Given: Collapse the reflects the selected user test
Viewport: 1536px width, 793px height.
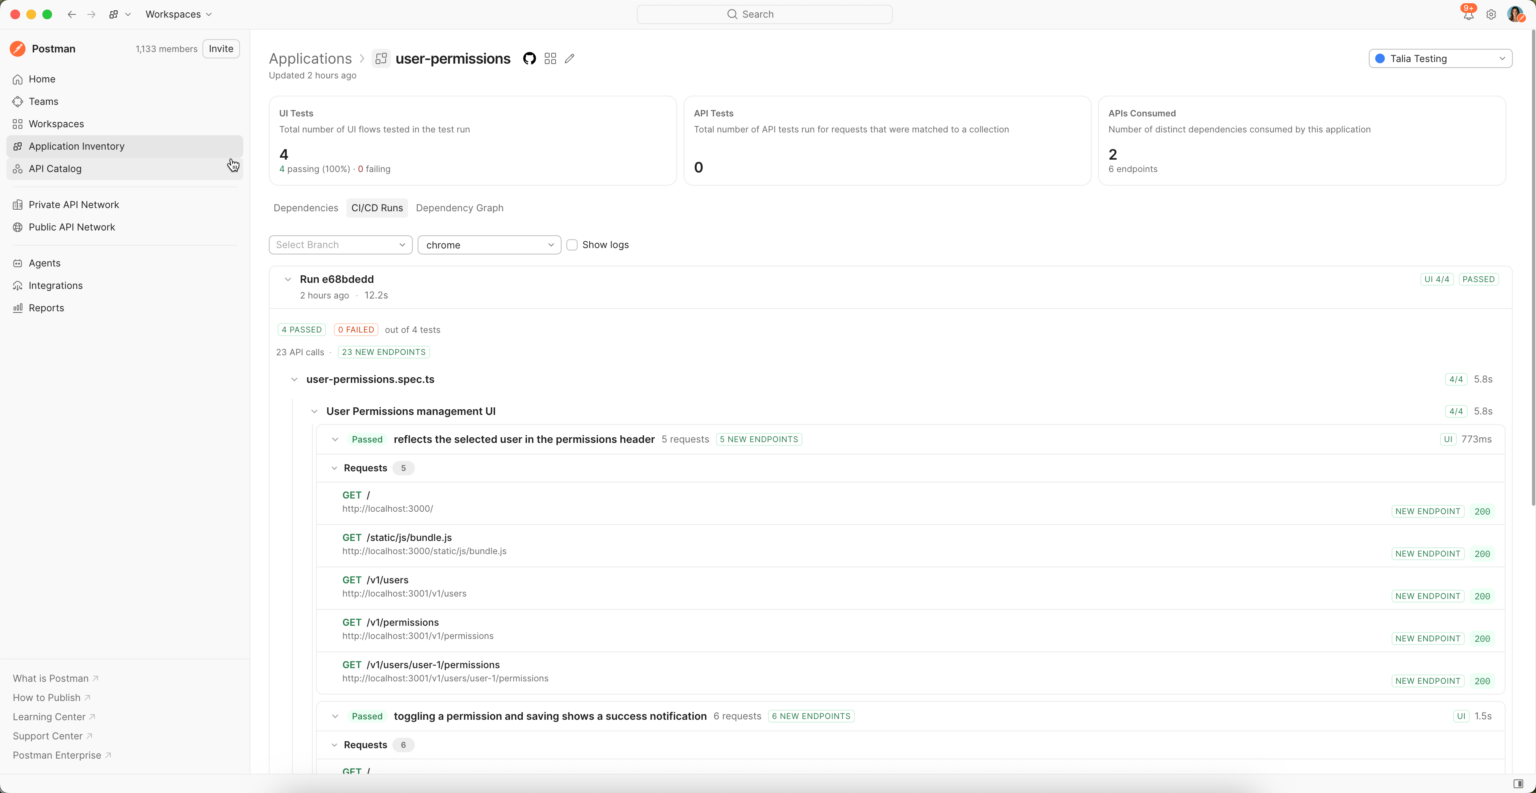Looking at the screenshot, I should [335, 440].
